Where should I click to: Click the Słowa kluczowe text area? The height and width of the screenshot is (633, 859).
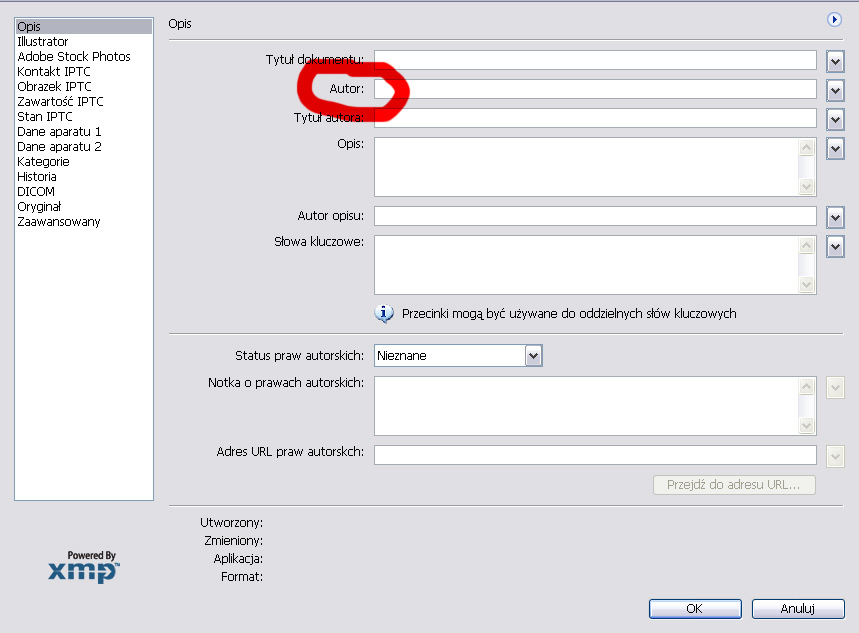pyautogui.click(x=586, y=265)
